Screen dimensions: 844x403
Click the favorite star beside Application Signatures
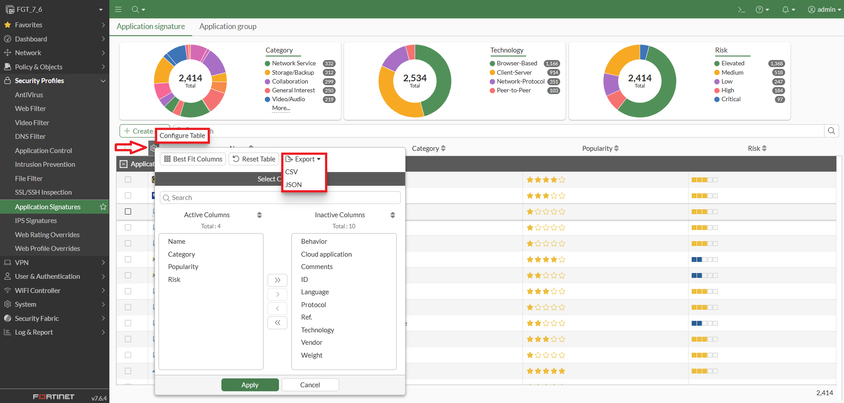point(103,206)
